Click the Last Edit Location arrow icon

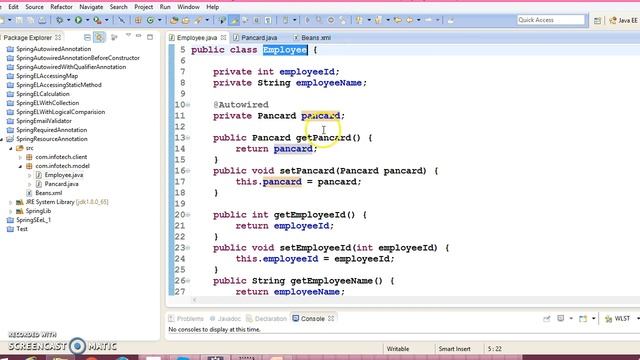[398, 20]
